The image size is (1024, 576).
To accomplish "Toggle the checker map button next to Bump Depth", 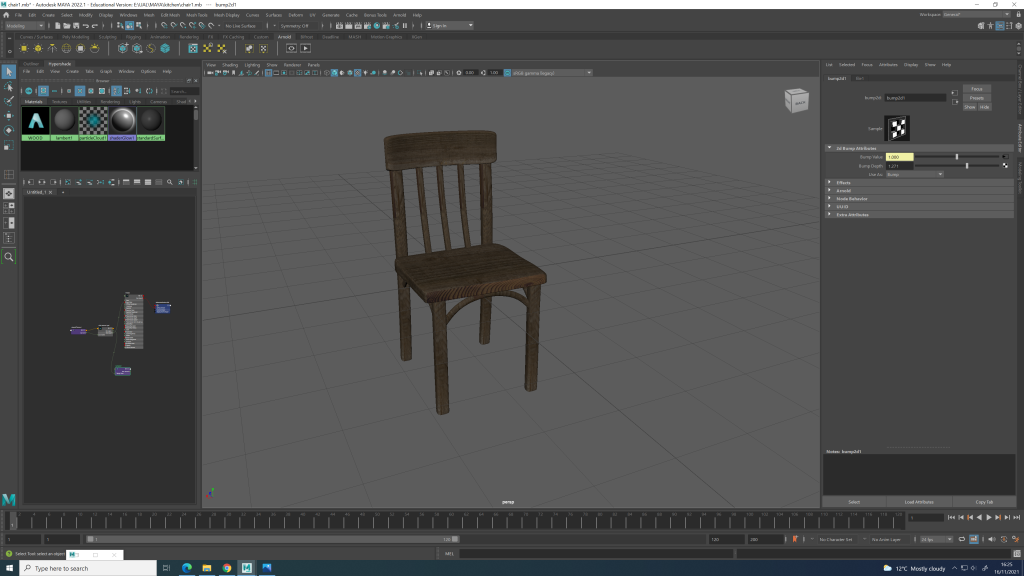I will point(1005,166).
